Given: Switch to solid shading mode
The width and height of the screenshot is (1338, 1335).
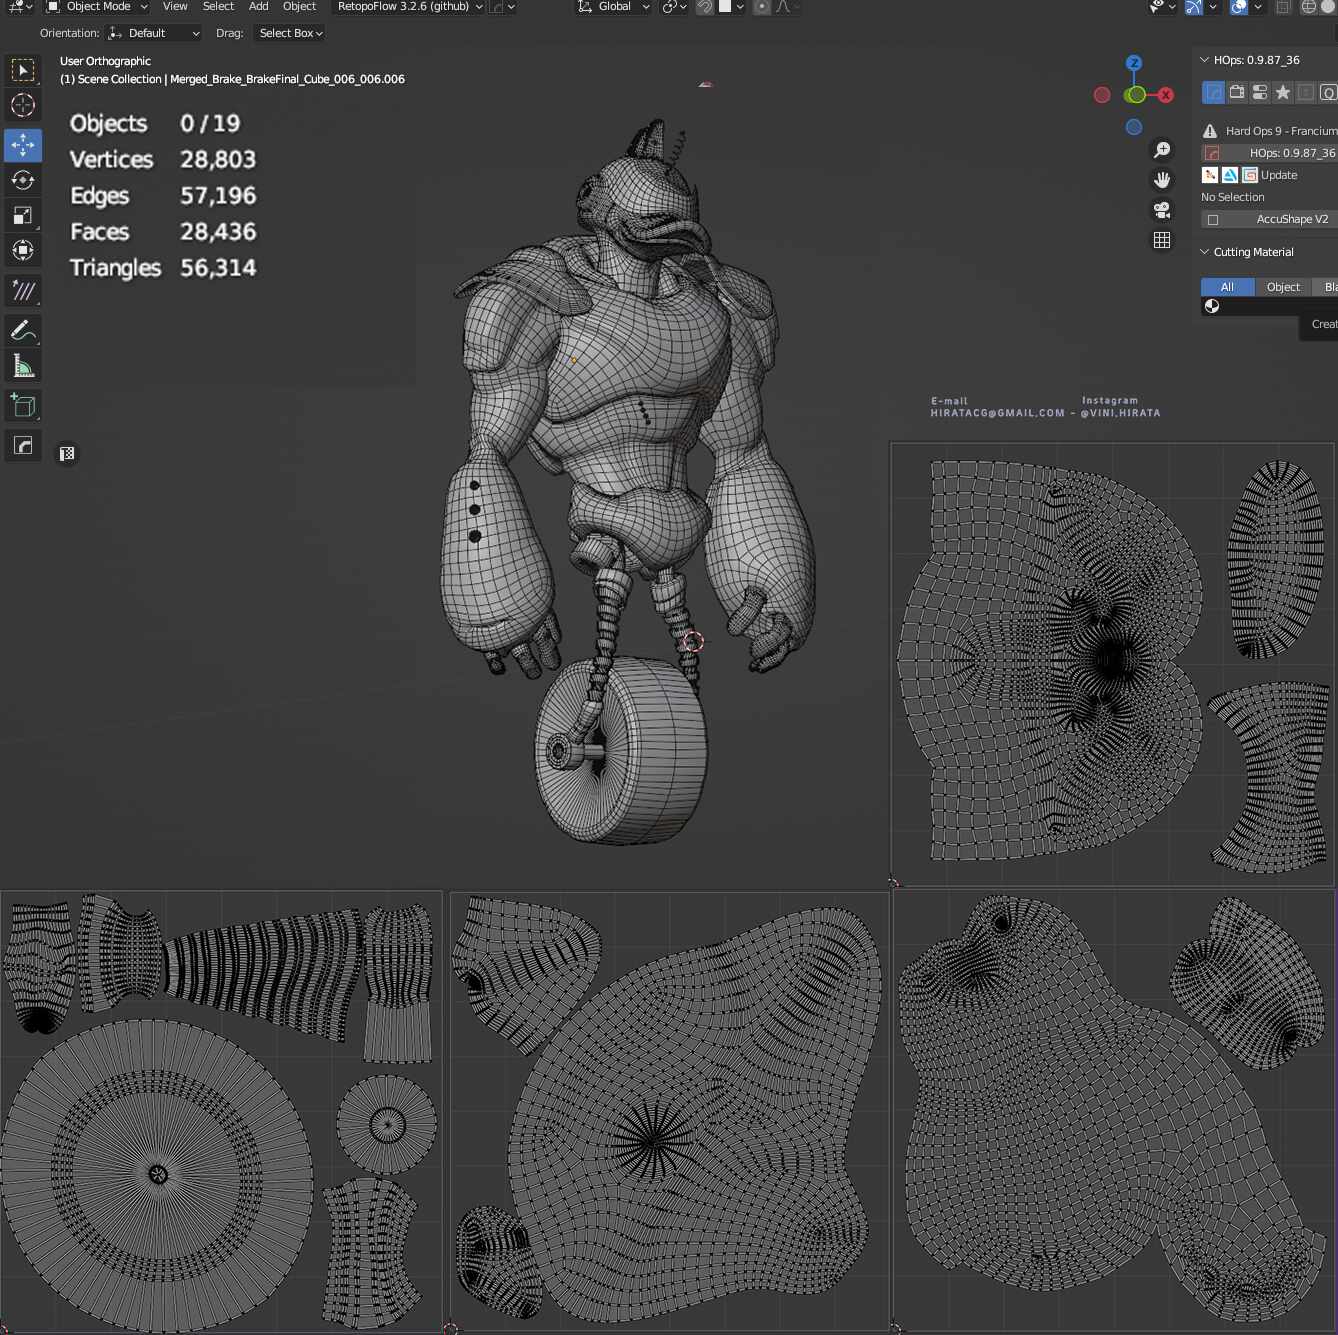Looking at the screenshot, I should point(1328,6).
